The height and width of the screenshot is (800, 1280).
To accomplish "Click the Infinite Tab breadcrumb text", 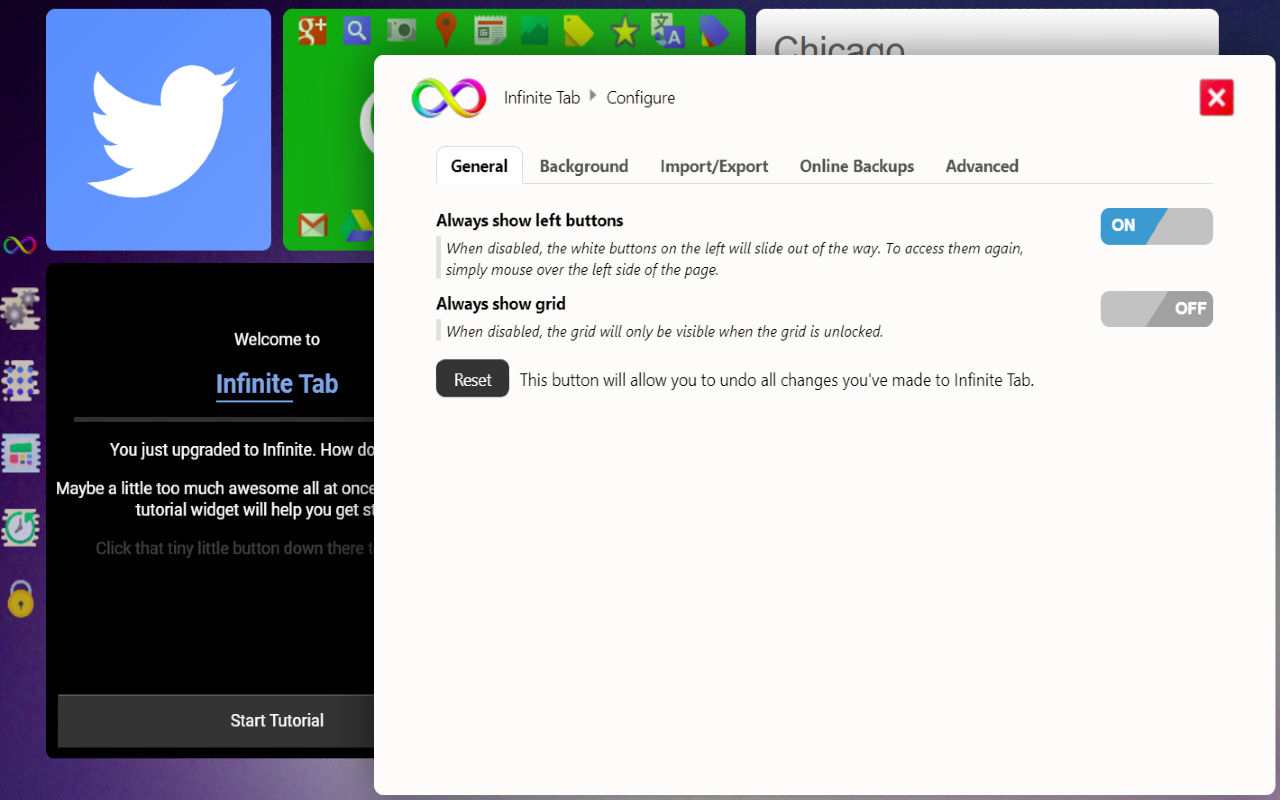I will [542, 98].
